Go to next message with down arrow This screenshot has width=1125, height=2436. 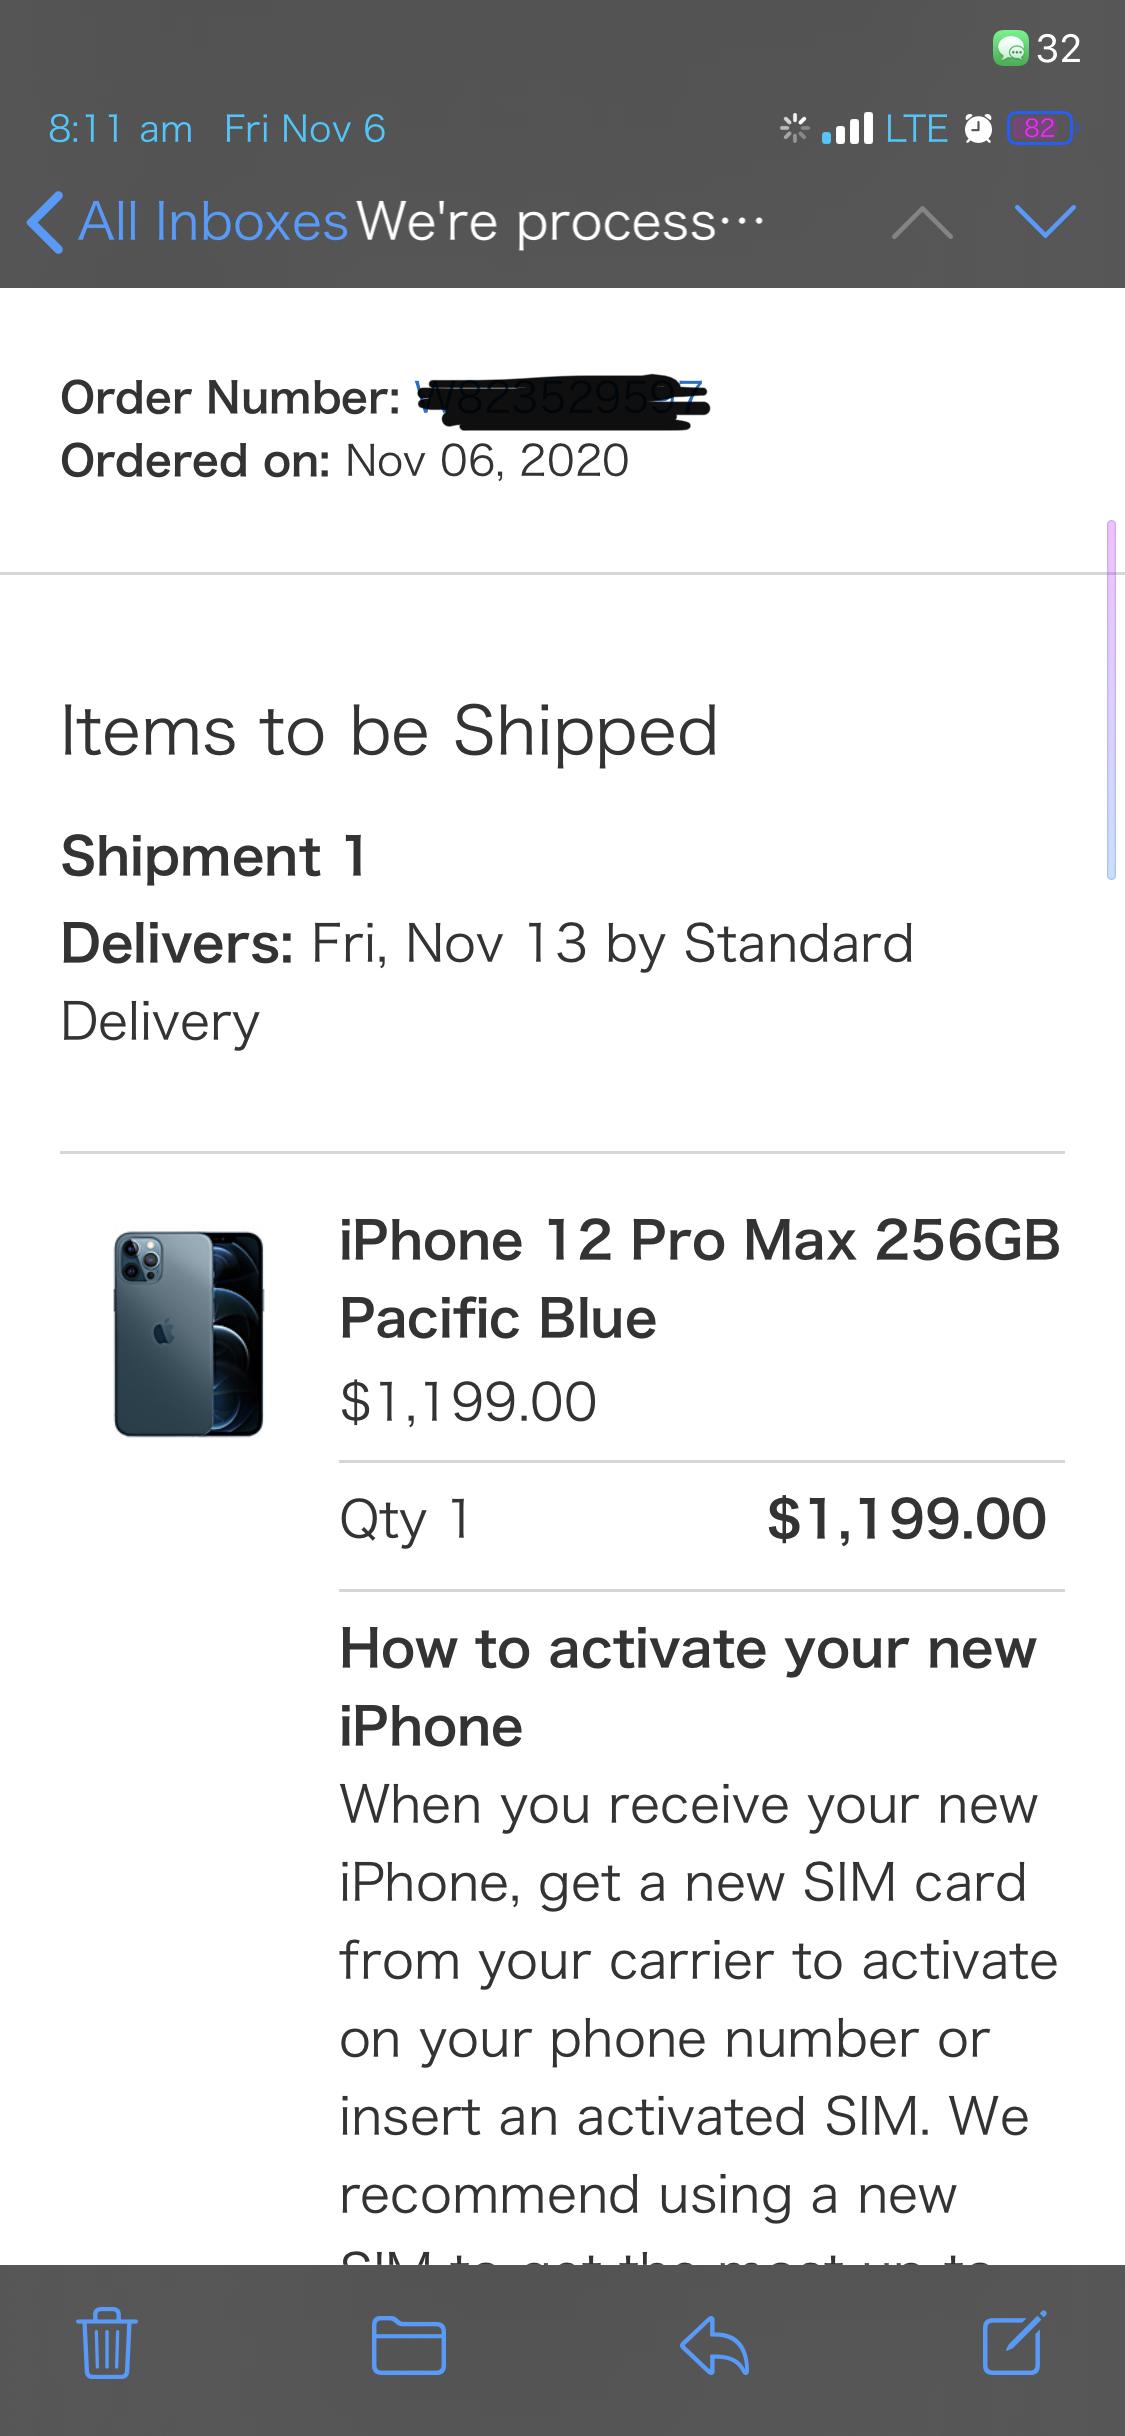[1044, 221]
